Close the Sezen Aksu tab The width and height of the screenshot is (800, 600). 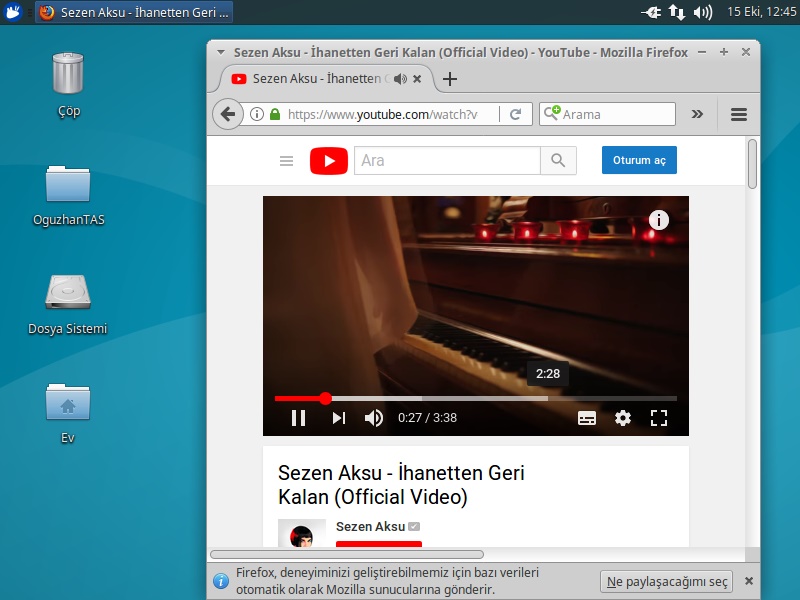coord(417,79)
